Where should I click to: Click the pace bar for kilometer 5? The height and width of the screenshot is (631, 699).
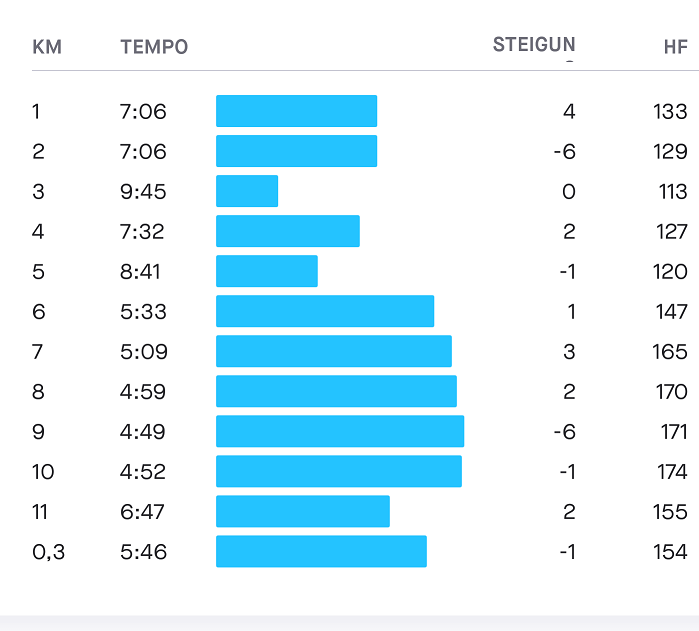coord(267,271)
